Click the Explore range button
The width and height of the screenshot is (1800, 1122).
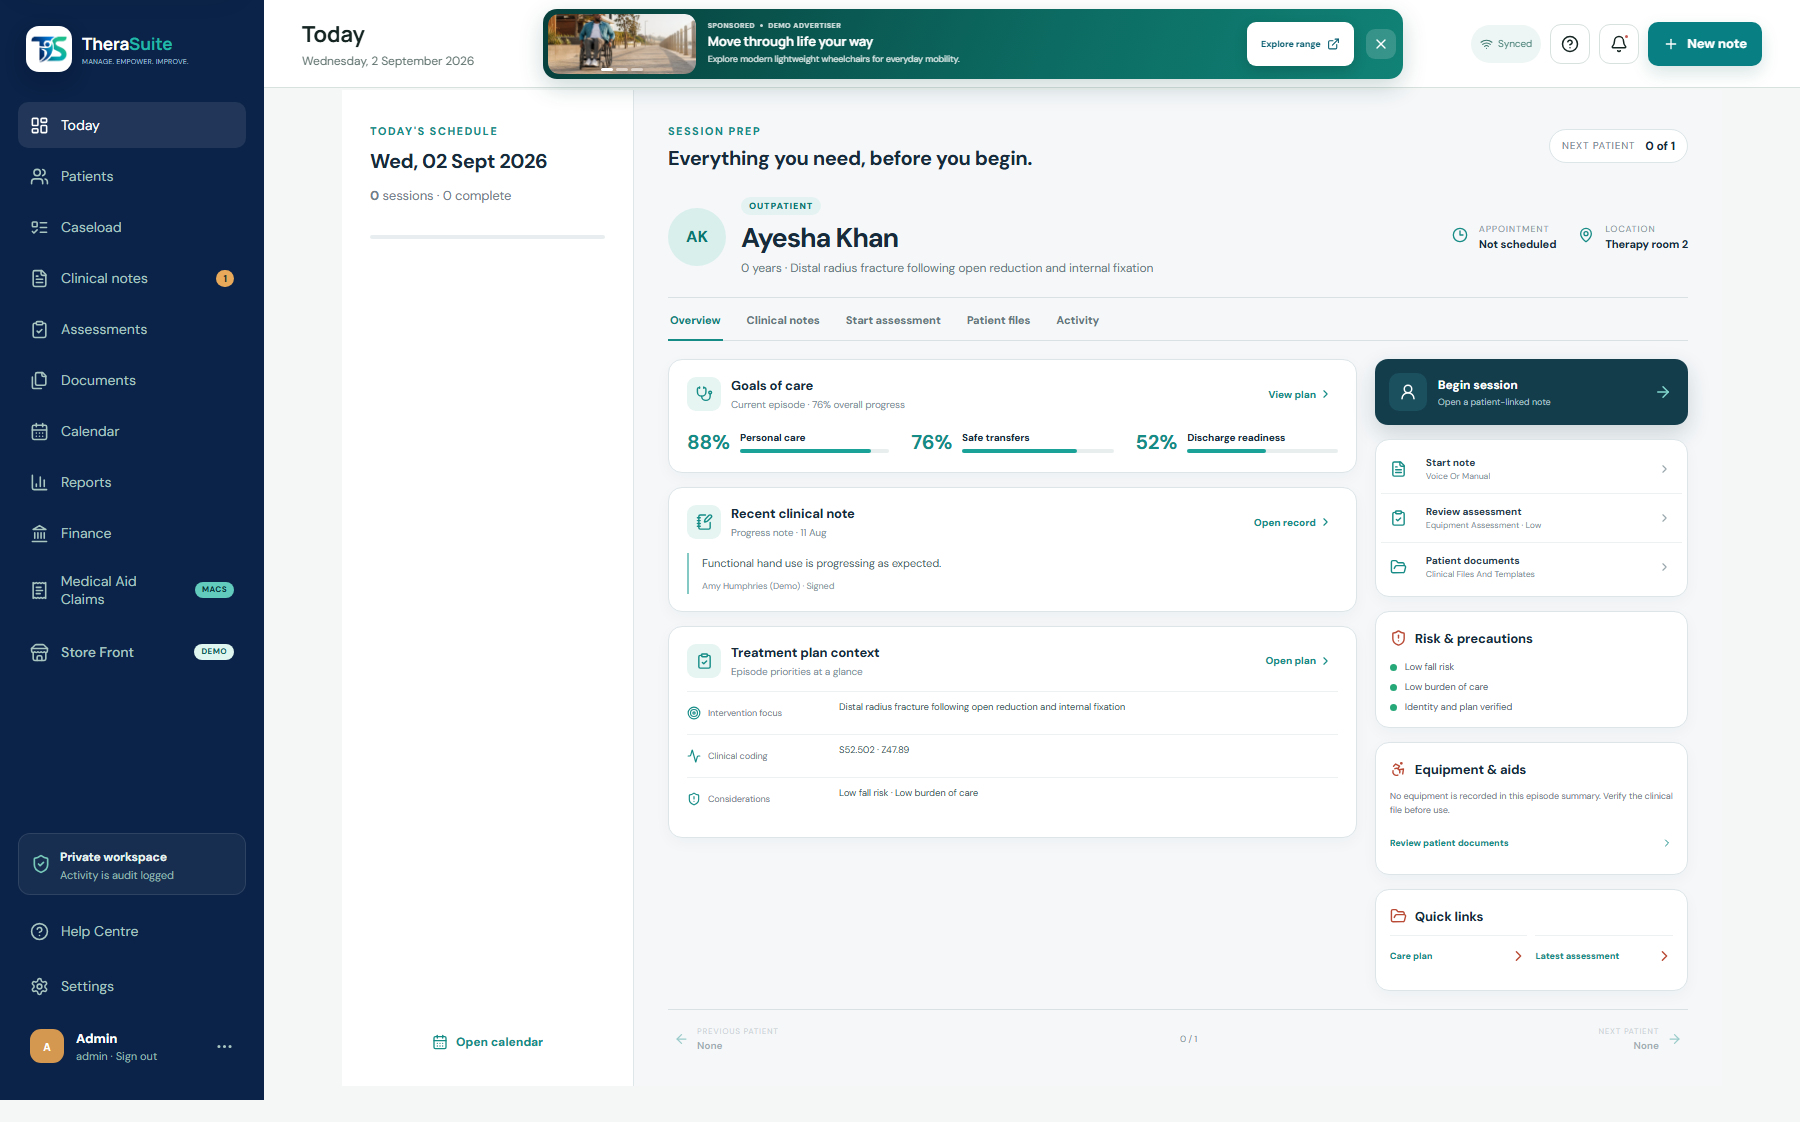1300,44
